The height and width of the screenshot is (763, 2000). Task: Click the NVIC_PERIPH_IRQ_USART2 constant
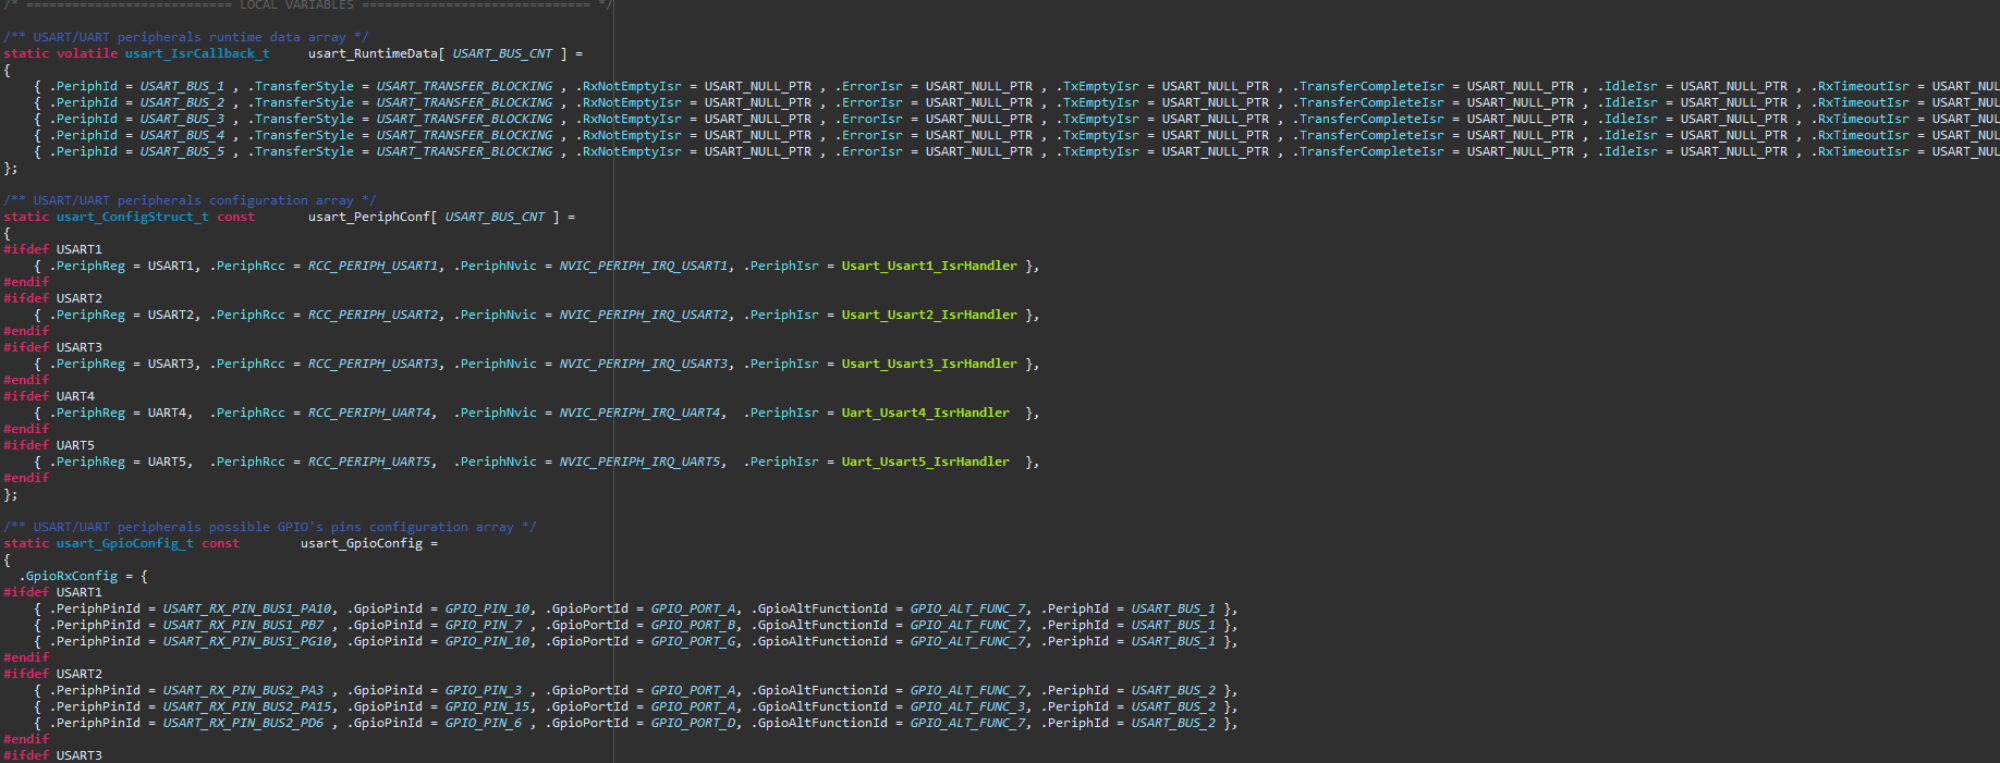tap(643, 315)
